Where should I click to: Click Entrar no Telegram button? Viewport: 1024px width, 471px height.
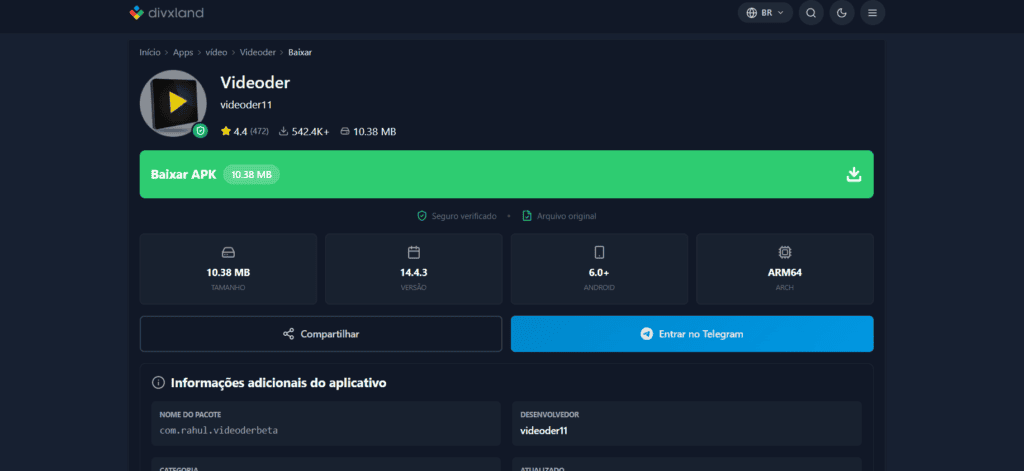pyautogui.click(x=692, y=334)
